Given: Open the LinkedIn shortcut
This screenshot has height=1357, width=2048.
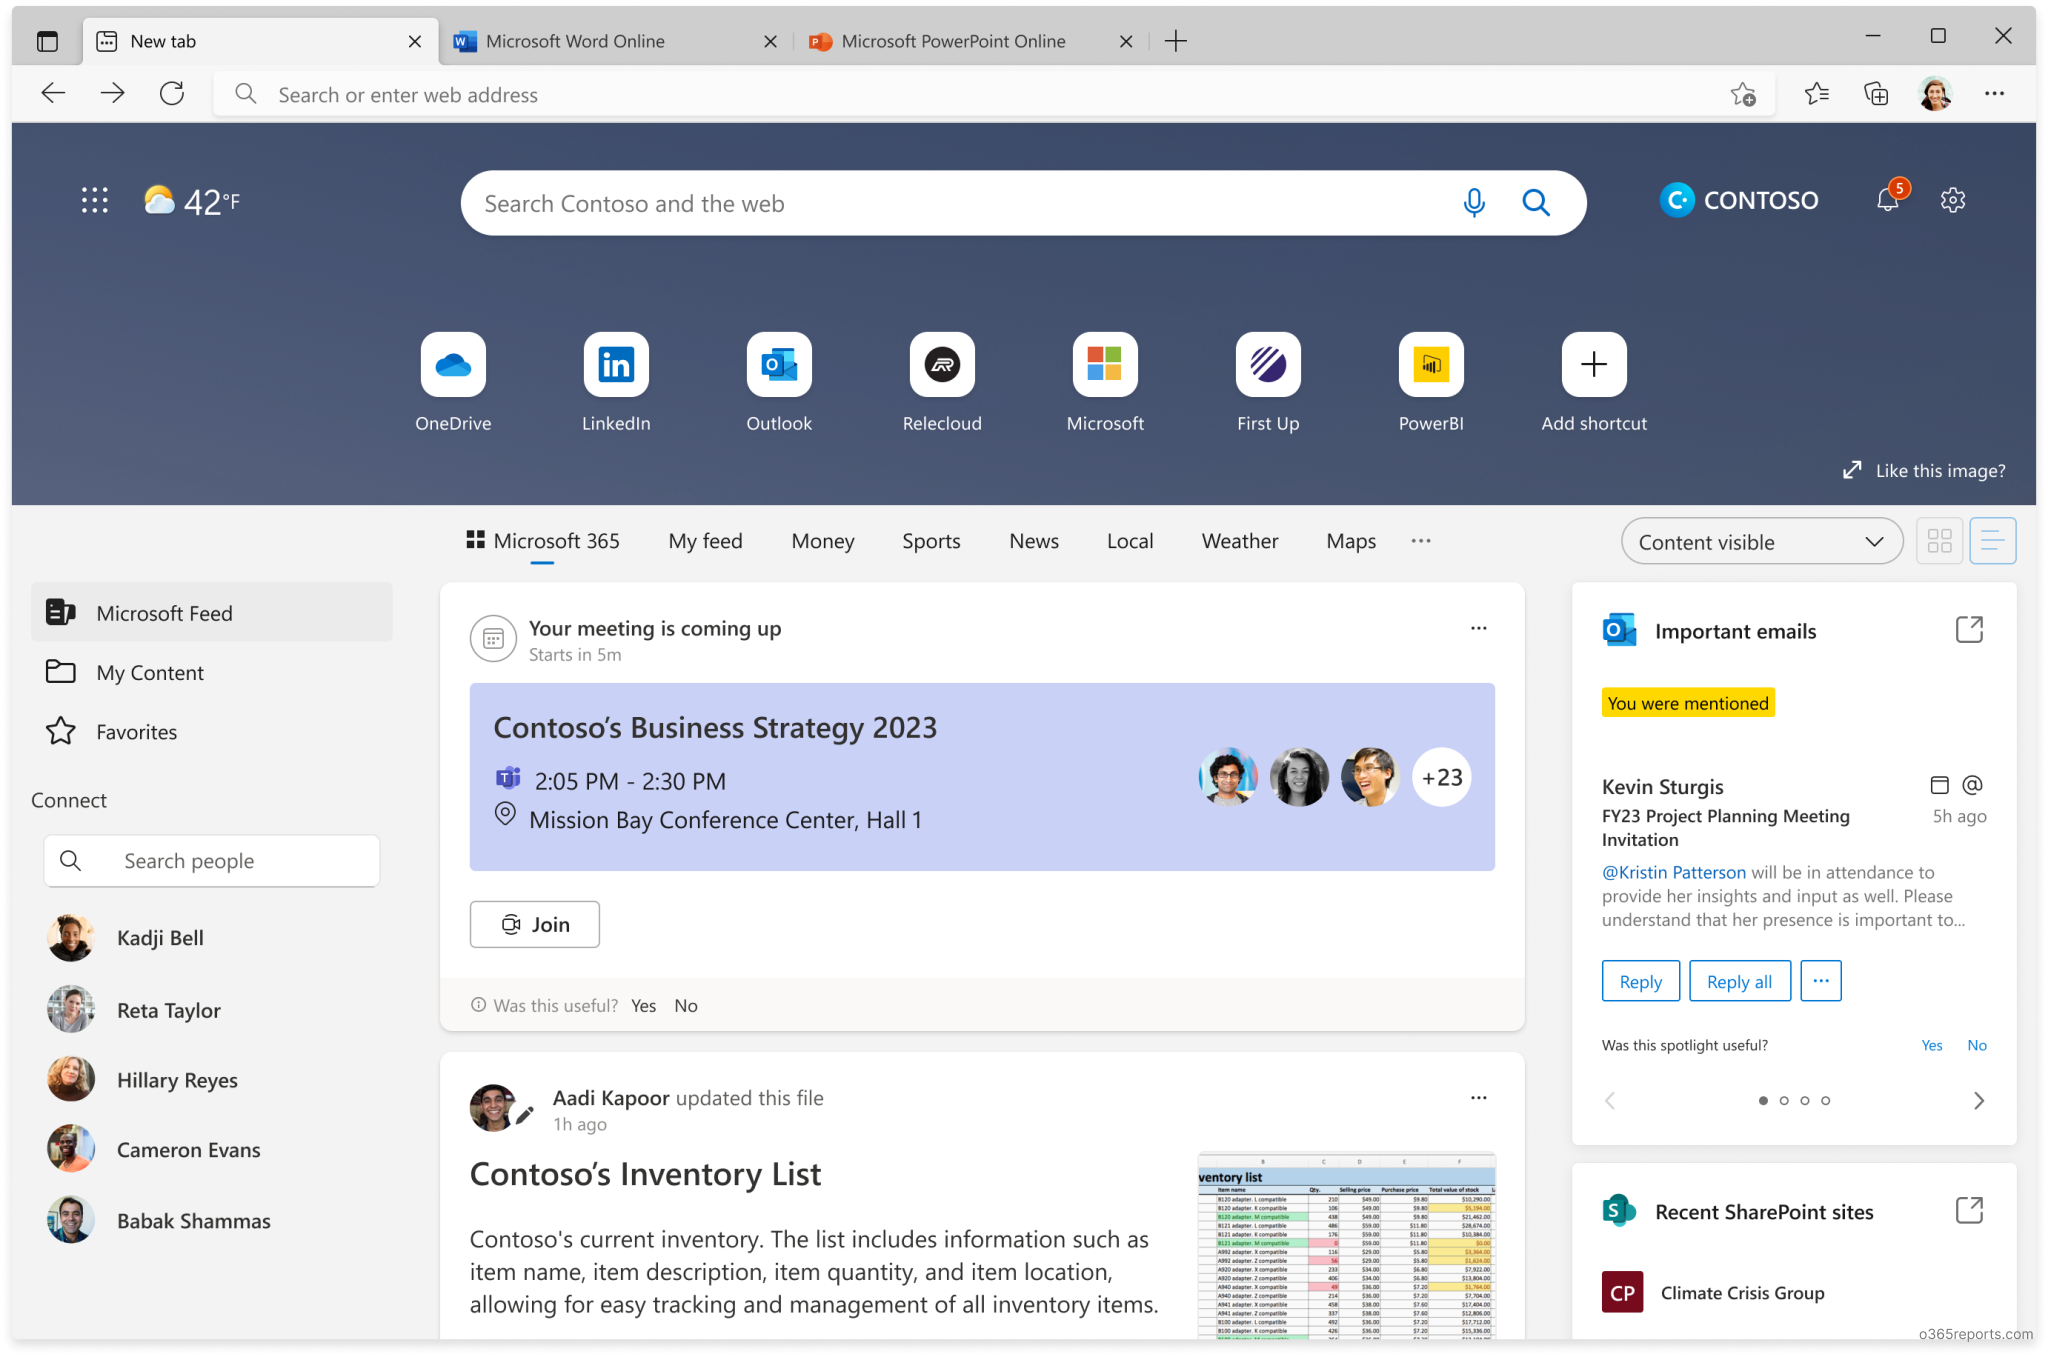Looking at the screenshot, I should (x=616, y=365).
